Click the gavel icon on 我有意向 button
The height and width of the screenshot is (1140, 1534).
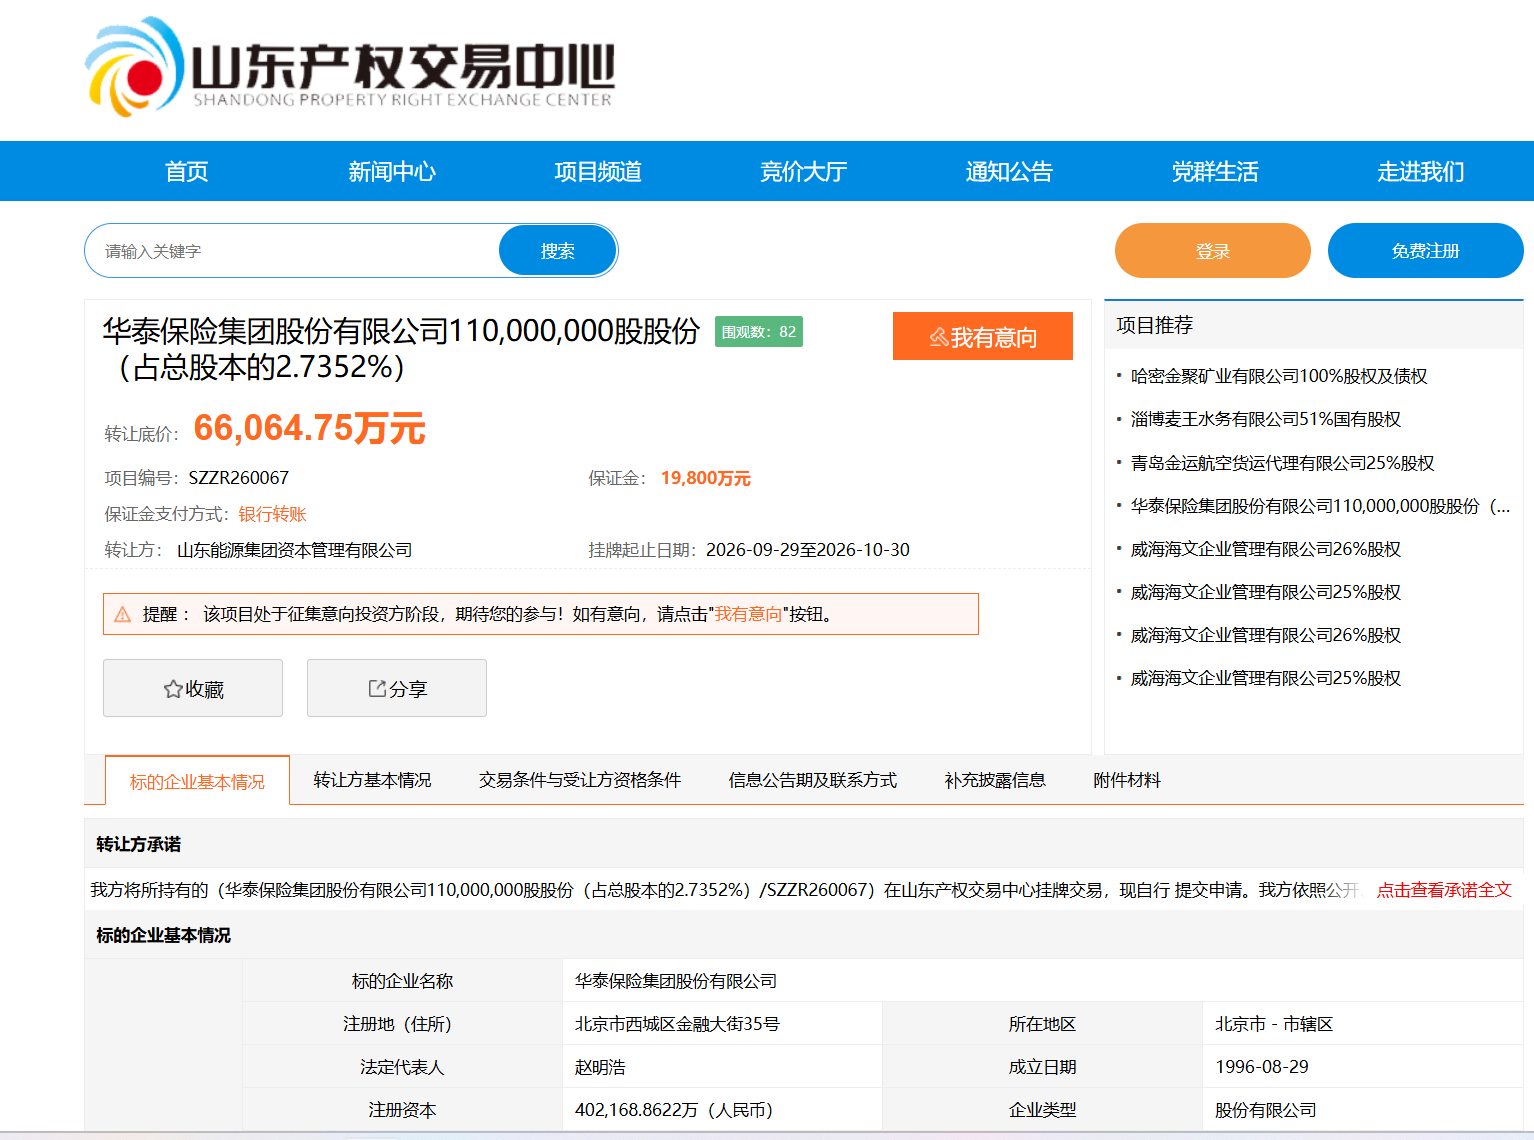[x=938, y=337]
